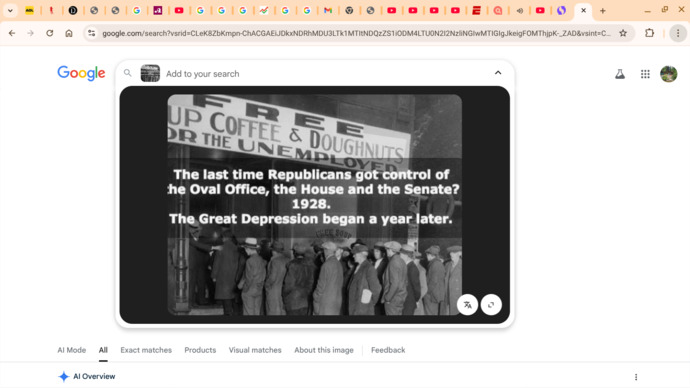
Task: Switch to the tab playing audio
Action: [x=519, y=11]
